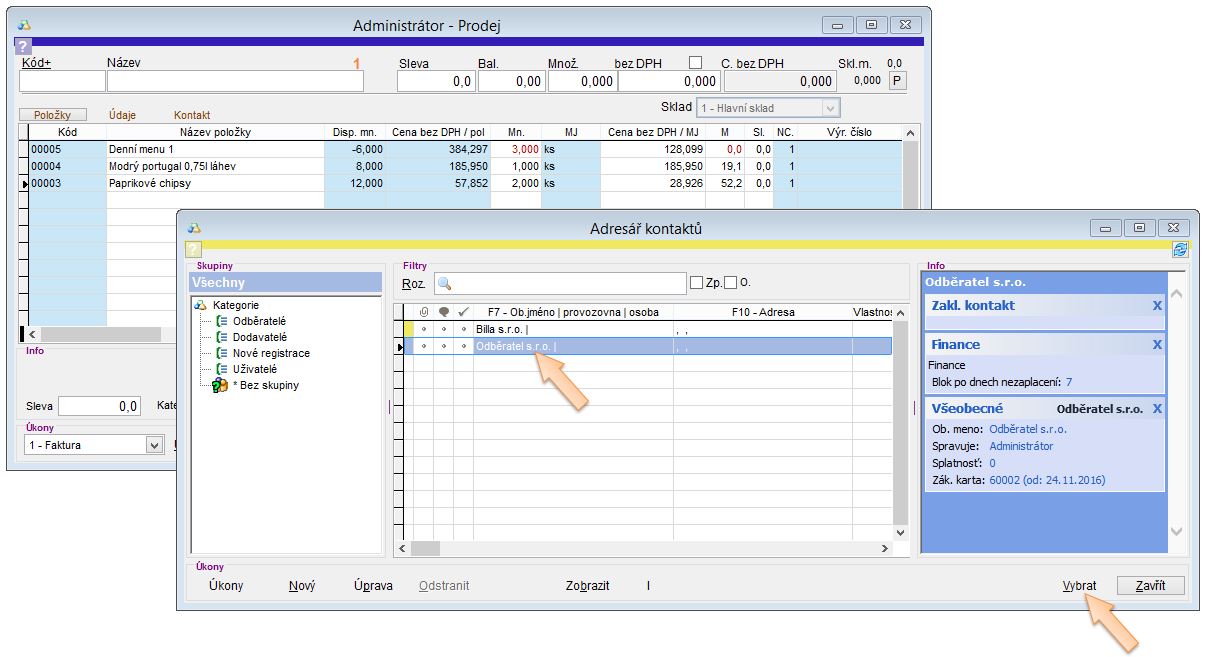The width and height of the screenshot is (1207, 657).
Task: Click the contact list horizontal scrollbar thumb
Action: pyautogui.click(x=425, y=548)
